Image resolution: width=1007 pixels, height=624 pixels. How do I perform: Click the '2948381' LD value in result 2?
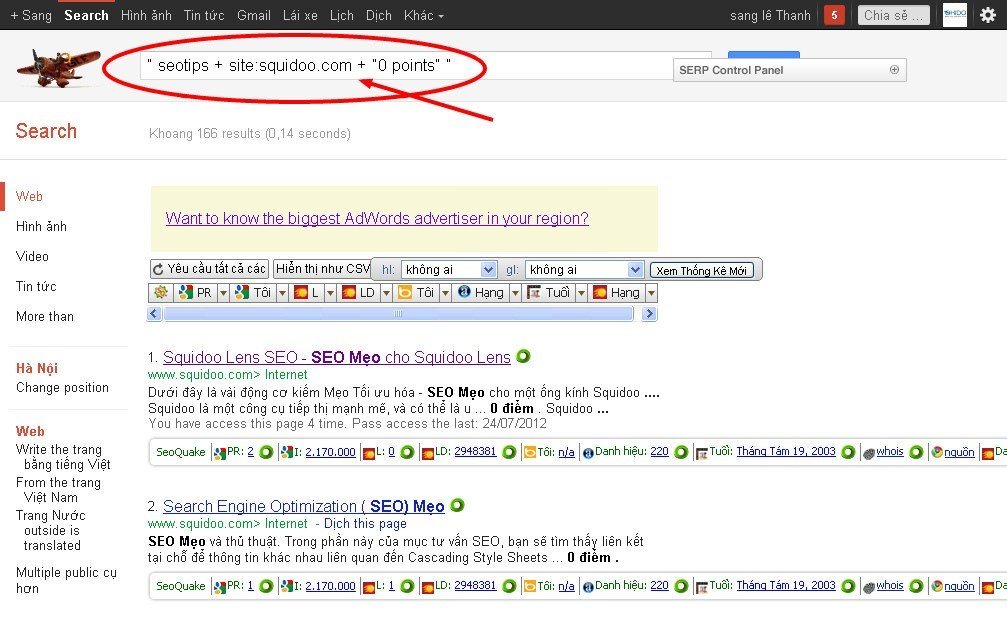point(475,585)
